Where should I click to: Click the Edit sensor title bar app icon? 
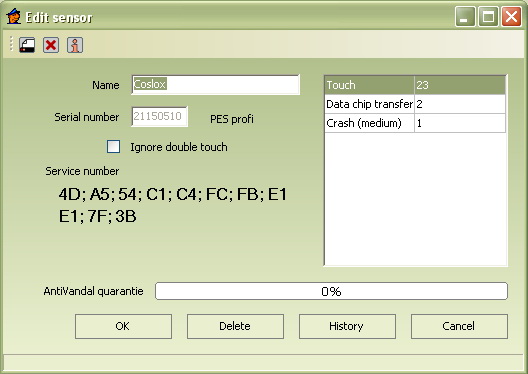pos(13,17)
